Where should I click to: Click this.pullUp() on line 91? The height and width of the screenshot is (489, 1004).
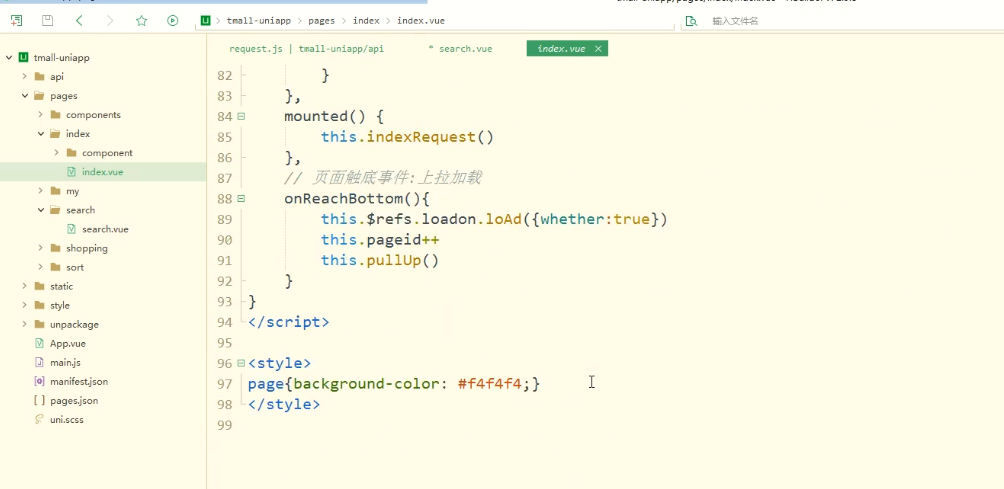(x=380, y=261)
